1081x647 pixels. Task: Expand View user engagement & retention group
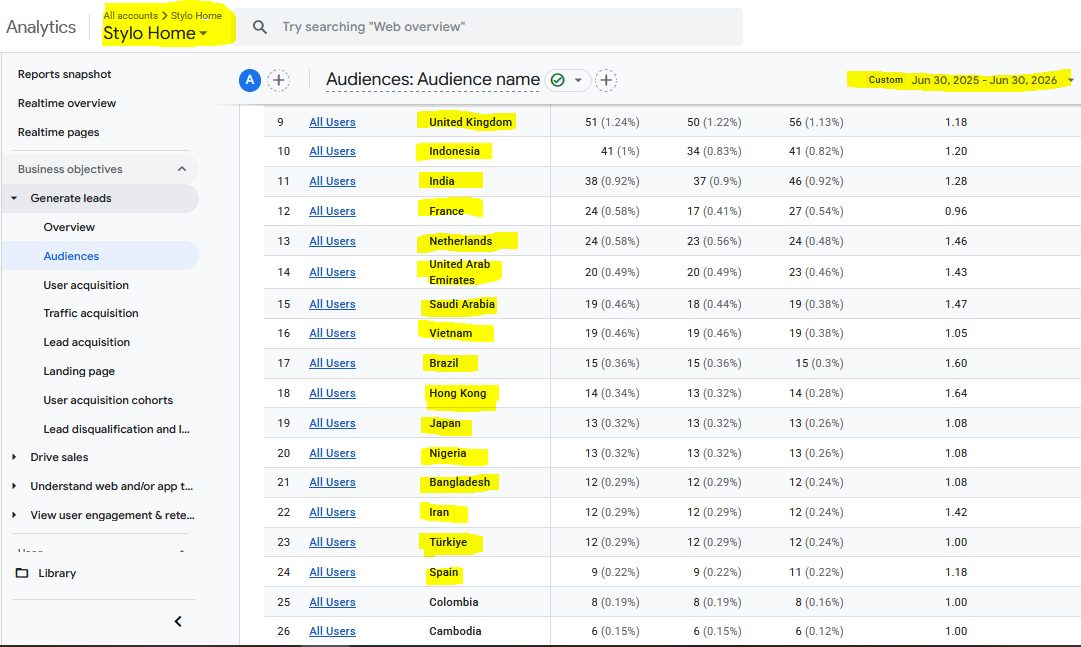pos(14,515)
